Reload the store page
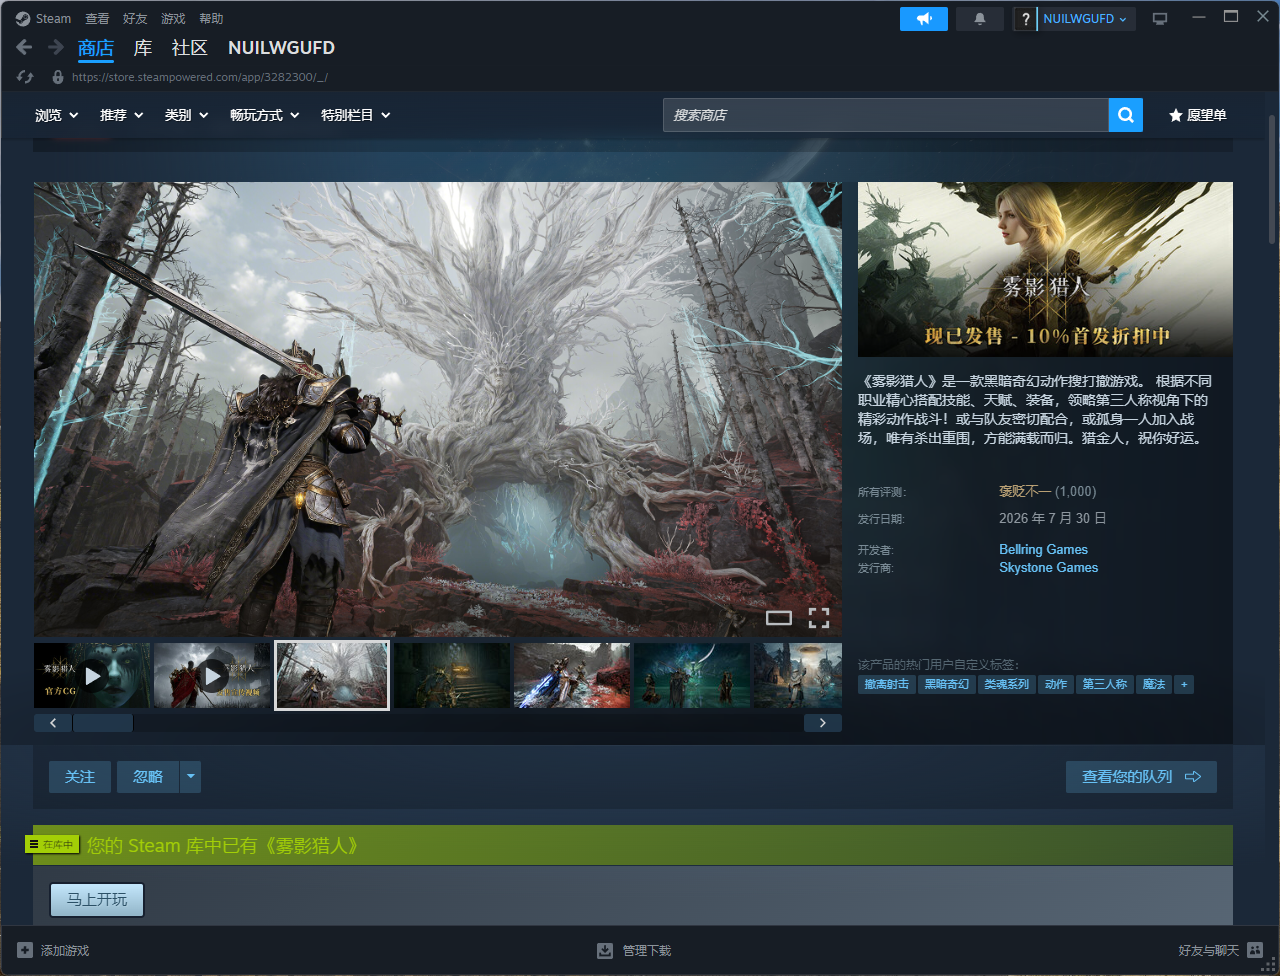The image size is (1280, 976). tap(26, 77)
